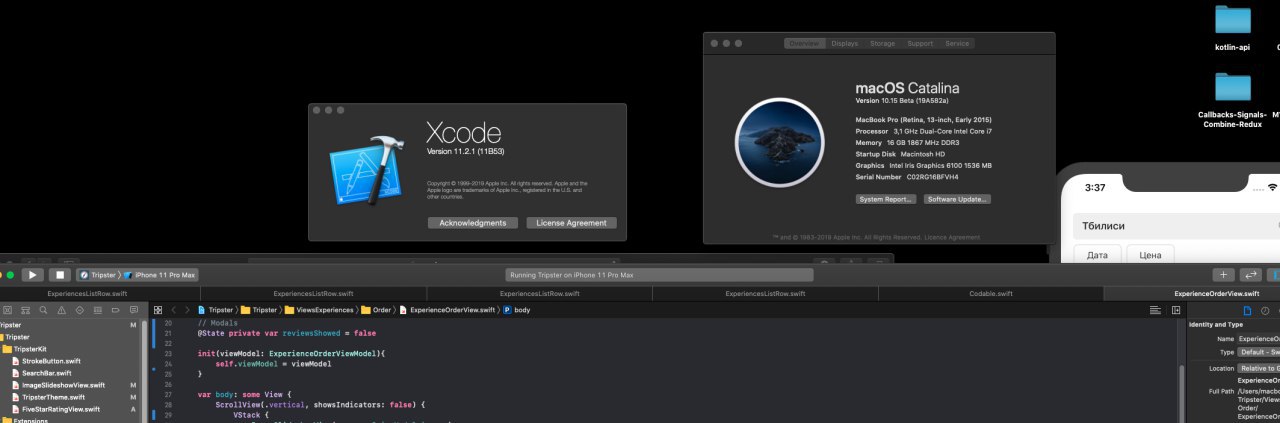This screenshot has height=423, width=1280.
Task: Go forward in editor history
Action: (187, 310)
